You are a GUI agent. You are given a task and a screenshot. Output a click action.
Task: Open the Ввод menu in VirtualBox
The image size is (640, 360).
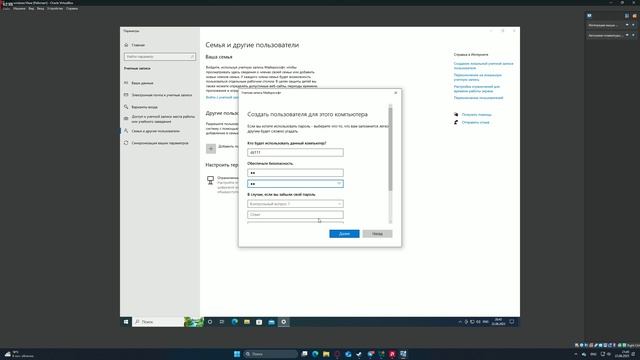(x=40, y=8)
